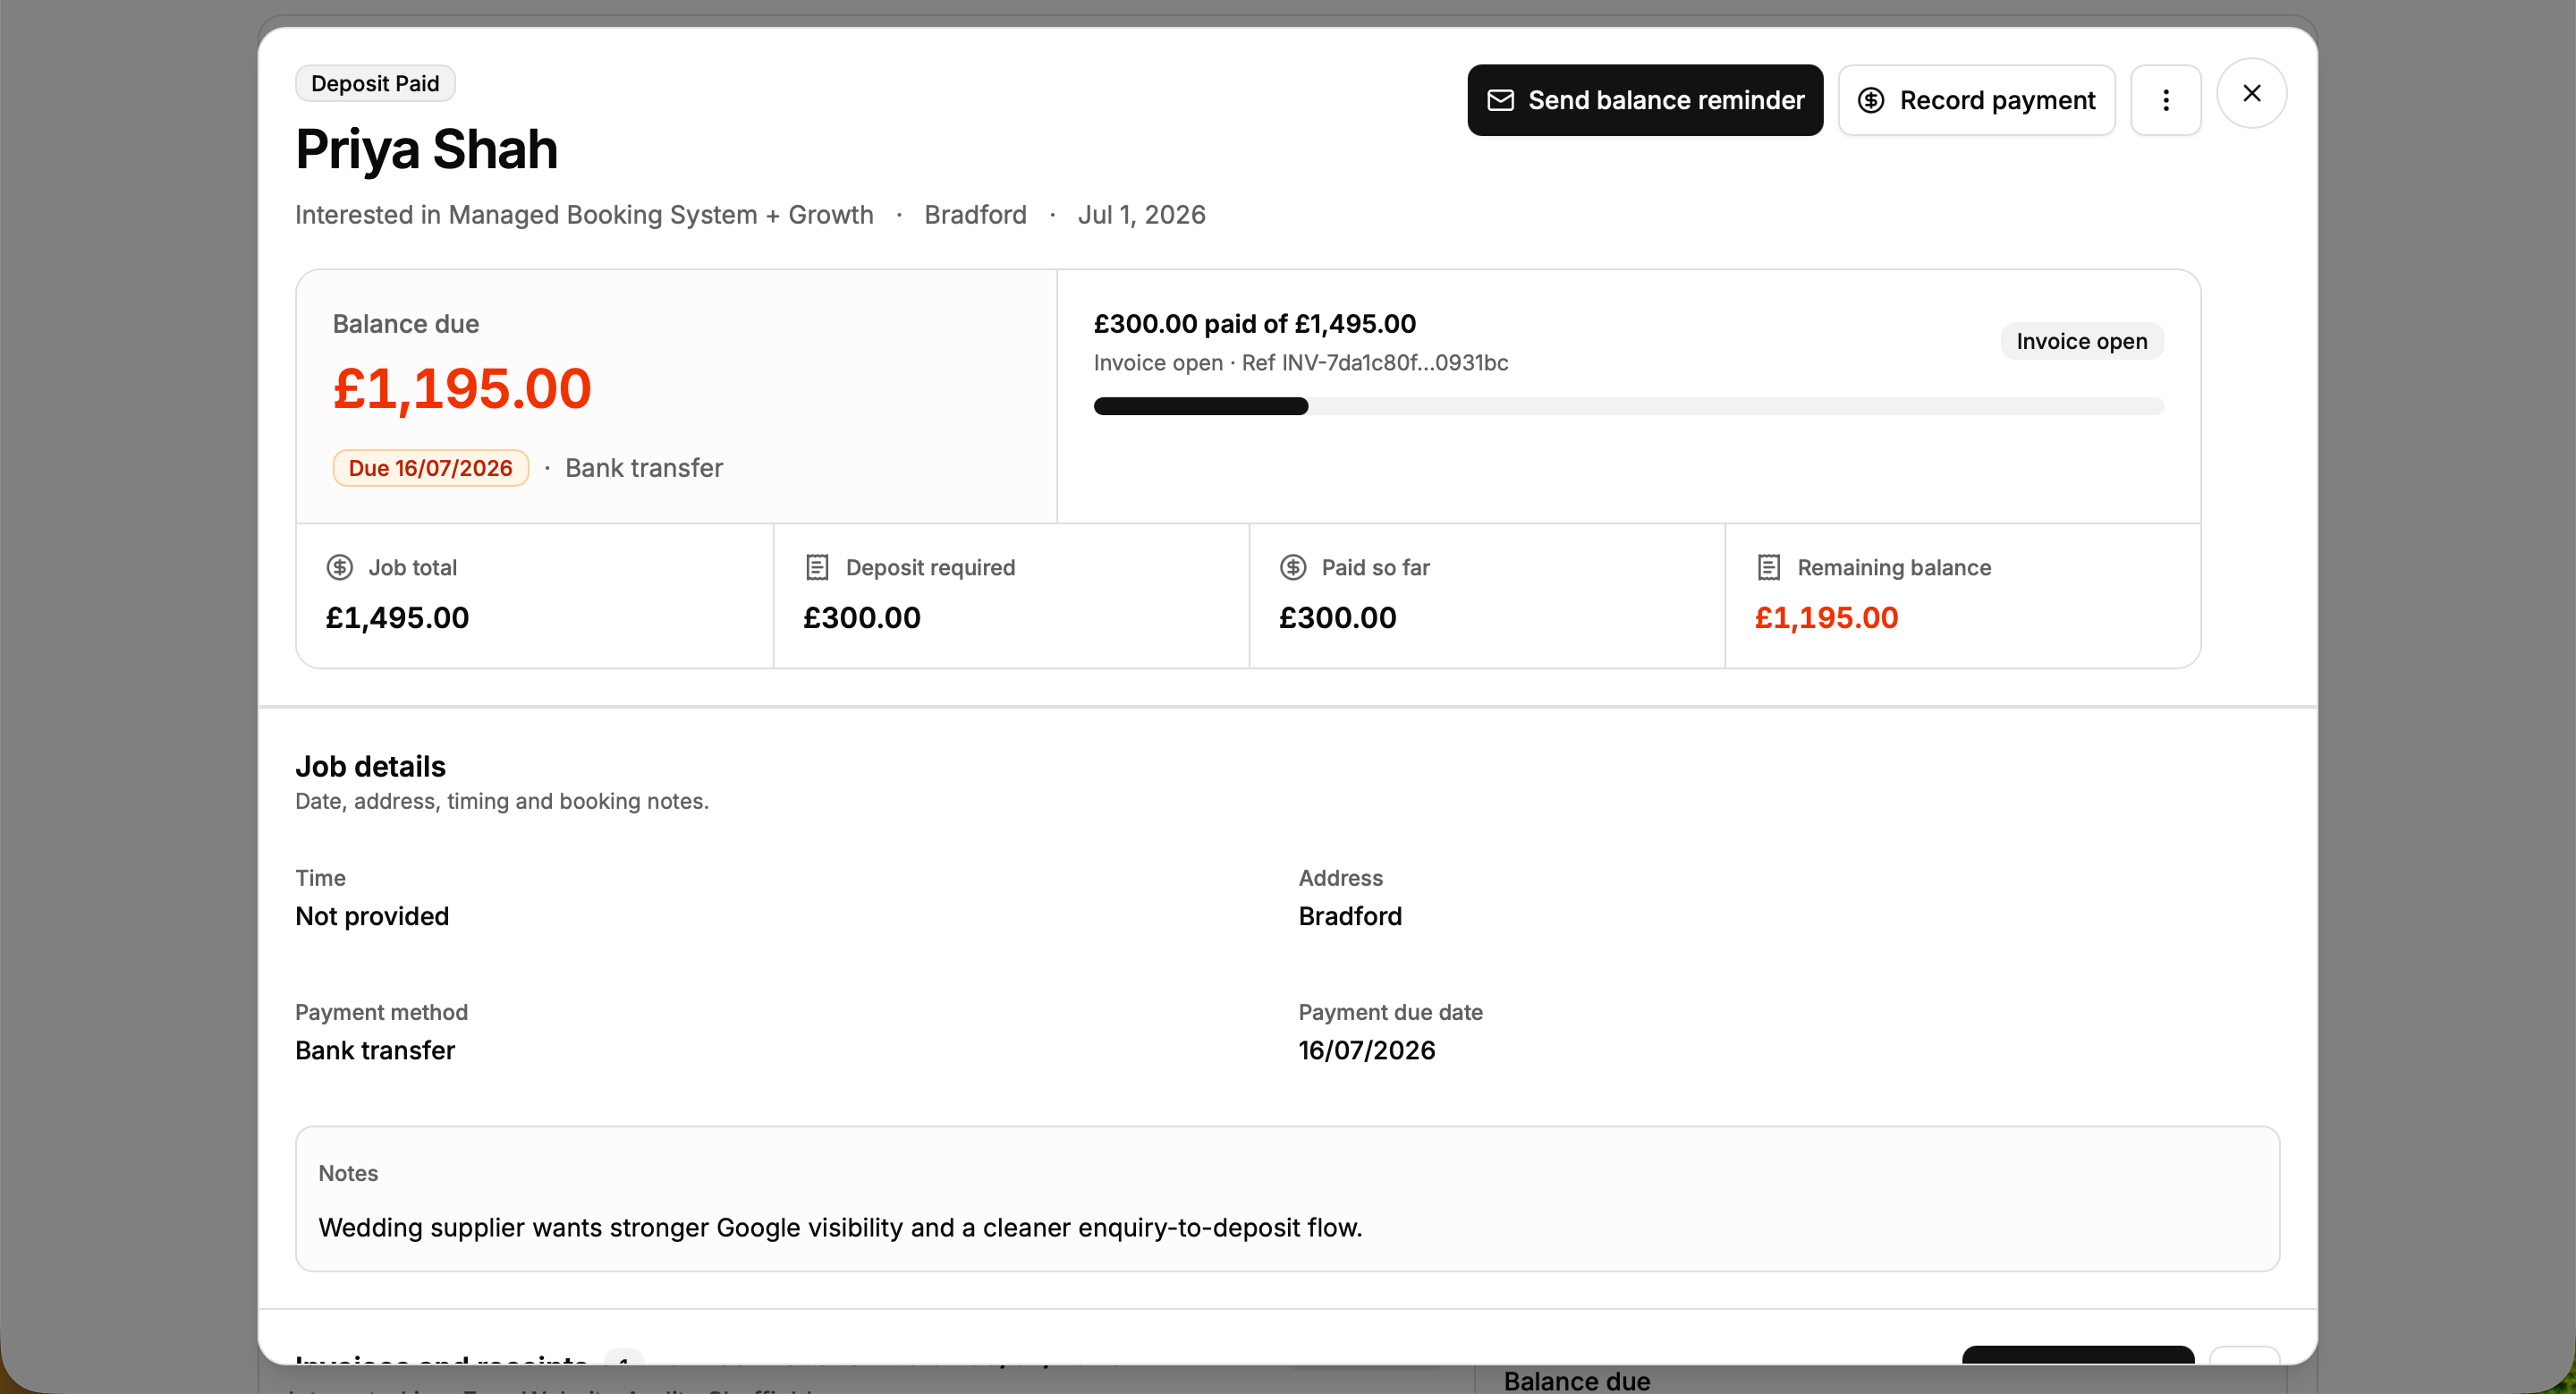Click the dollar icon on Record payment
Viewport: 2576px width, 1394px height.
click(1871, 100)
